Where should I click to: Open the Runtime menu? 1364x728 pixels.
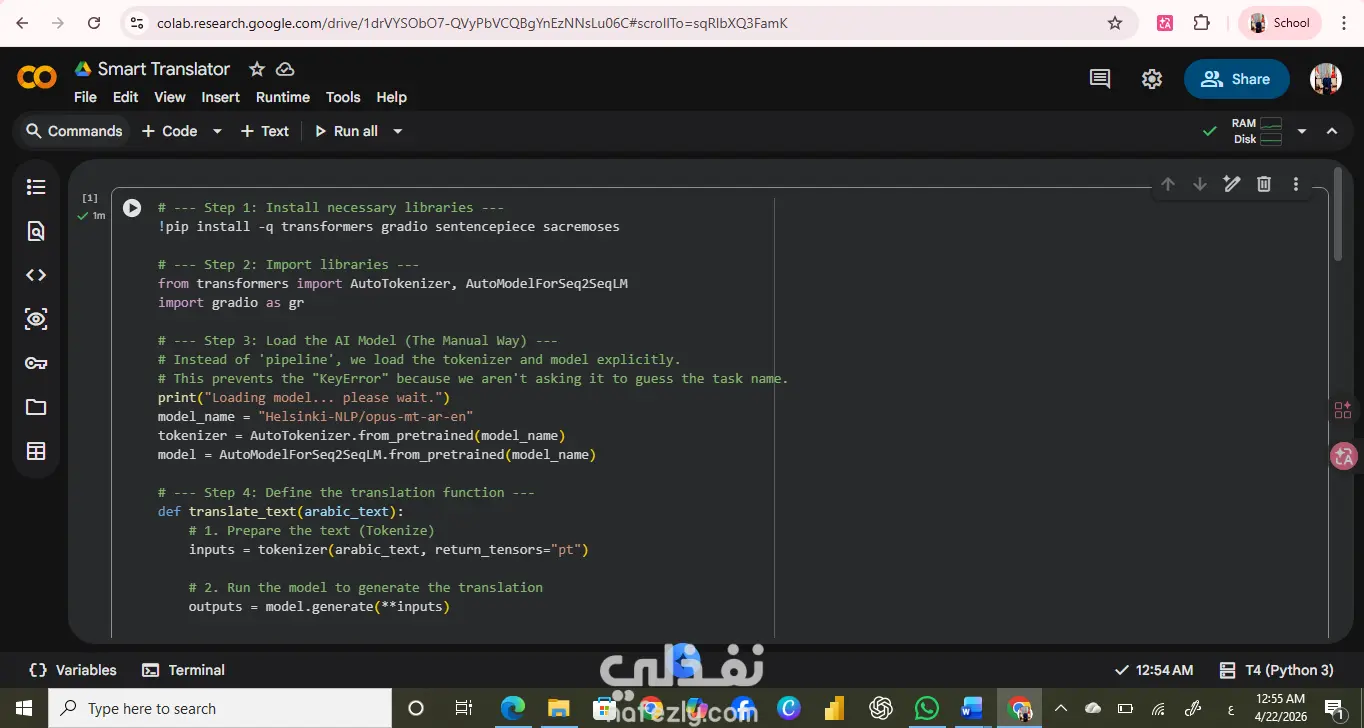coord(283,97)
